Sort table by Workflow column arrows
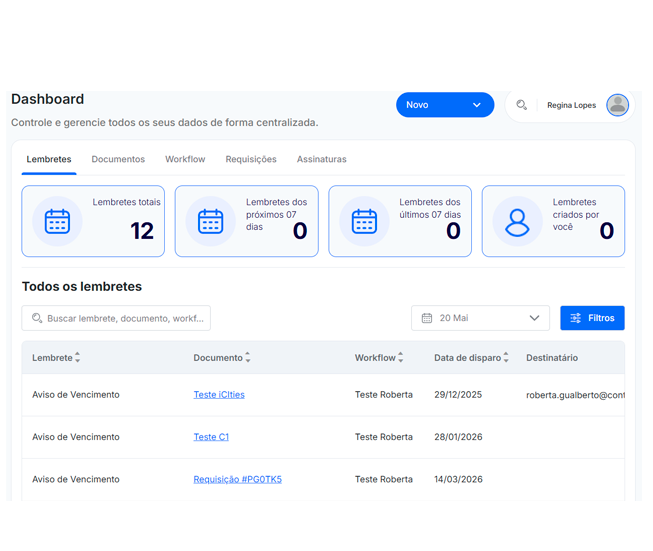653x551 pixels. click(401, 358)
